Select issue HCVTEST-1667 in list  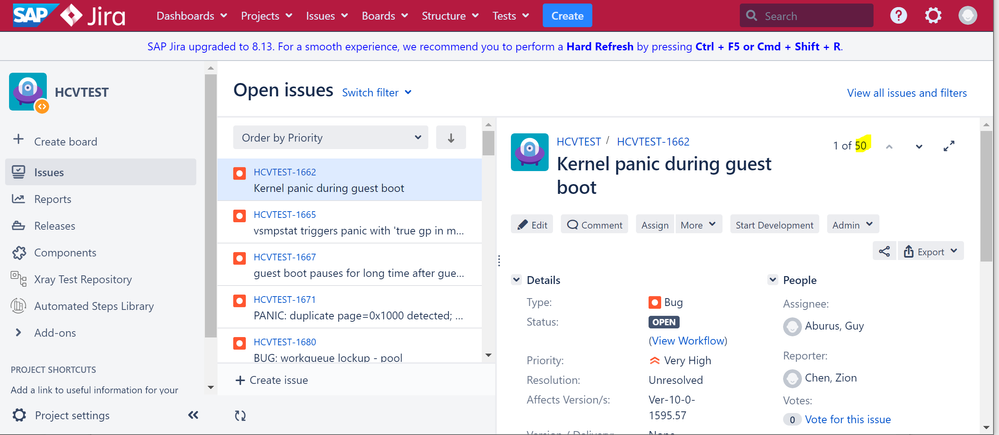[350, 265]
